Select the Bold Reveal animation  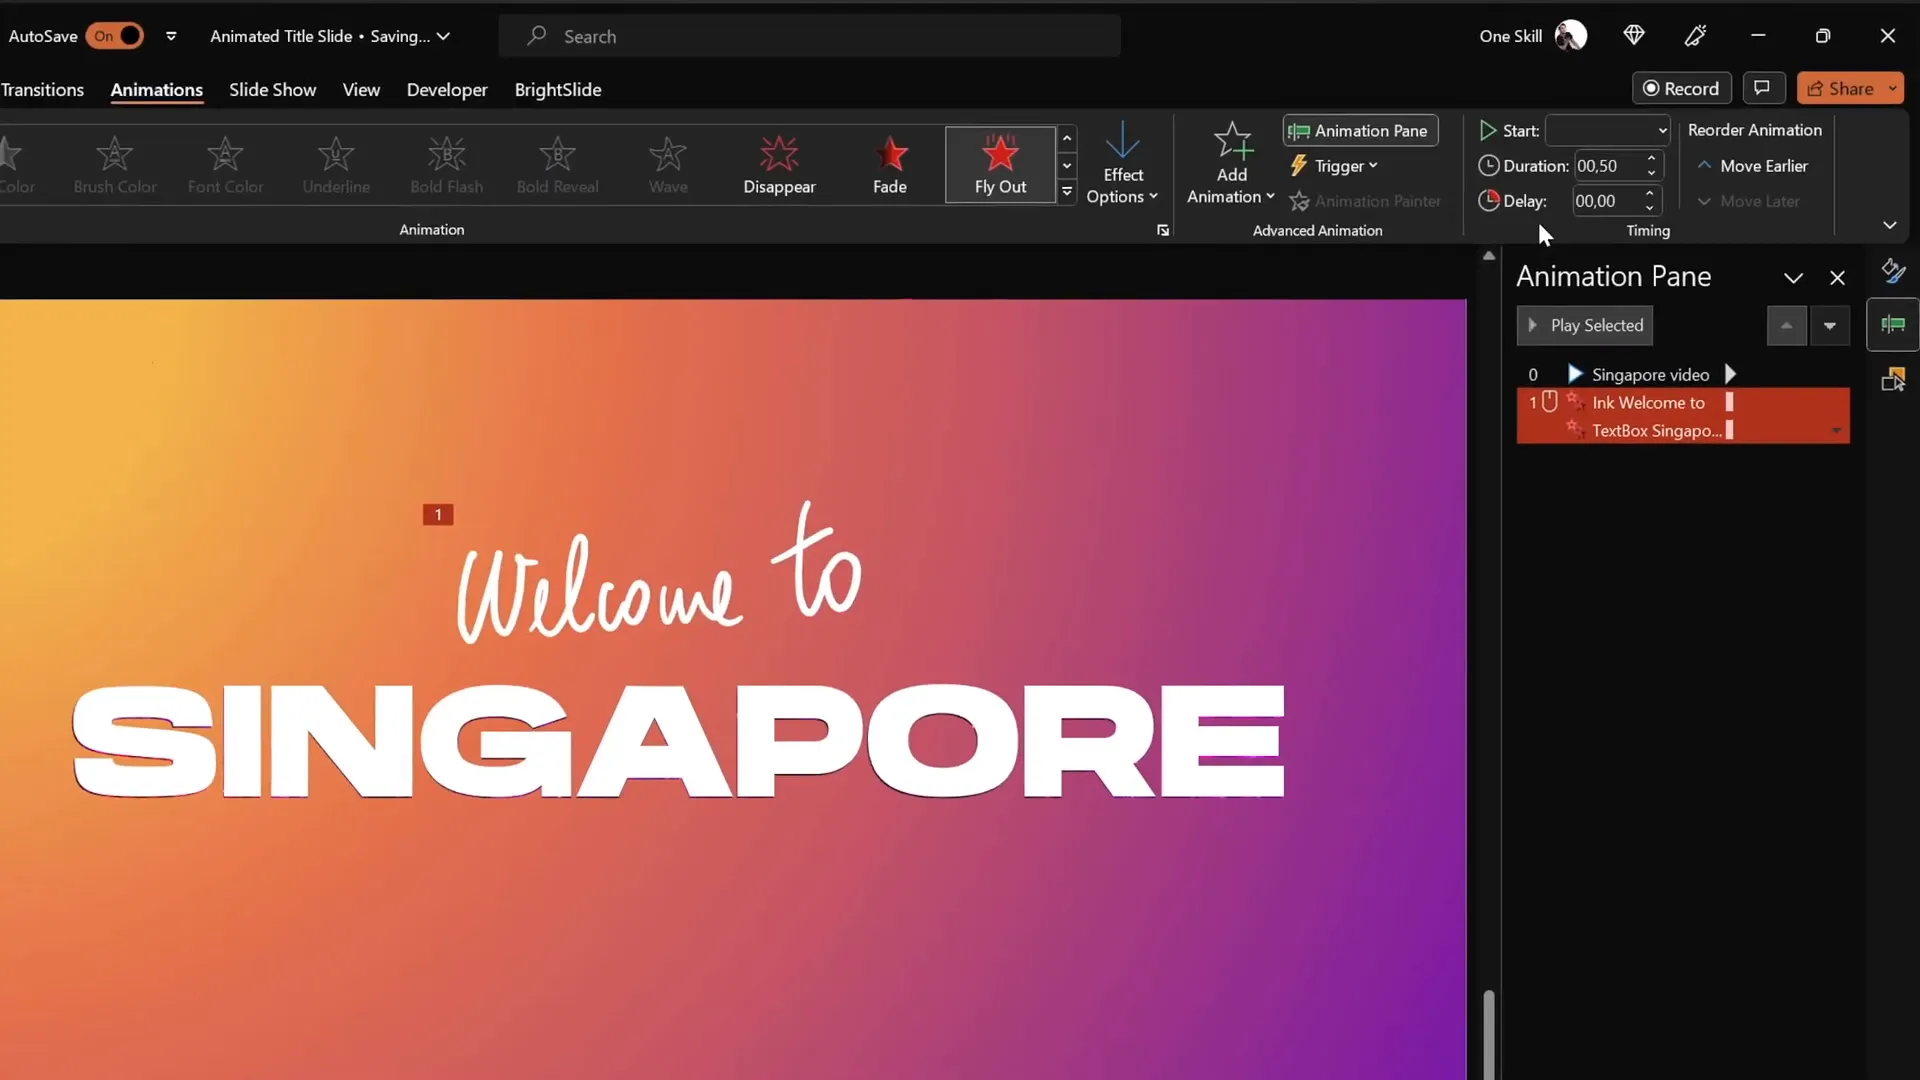click(557, 165)
